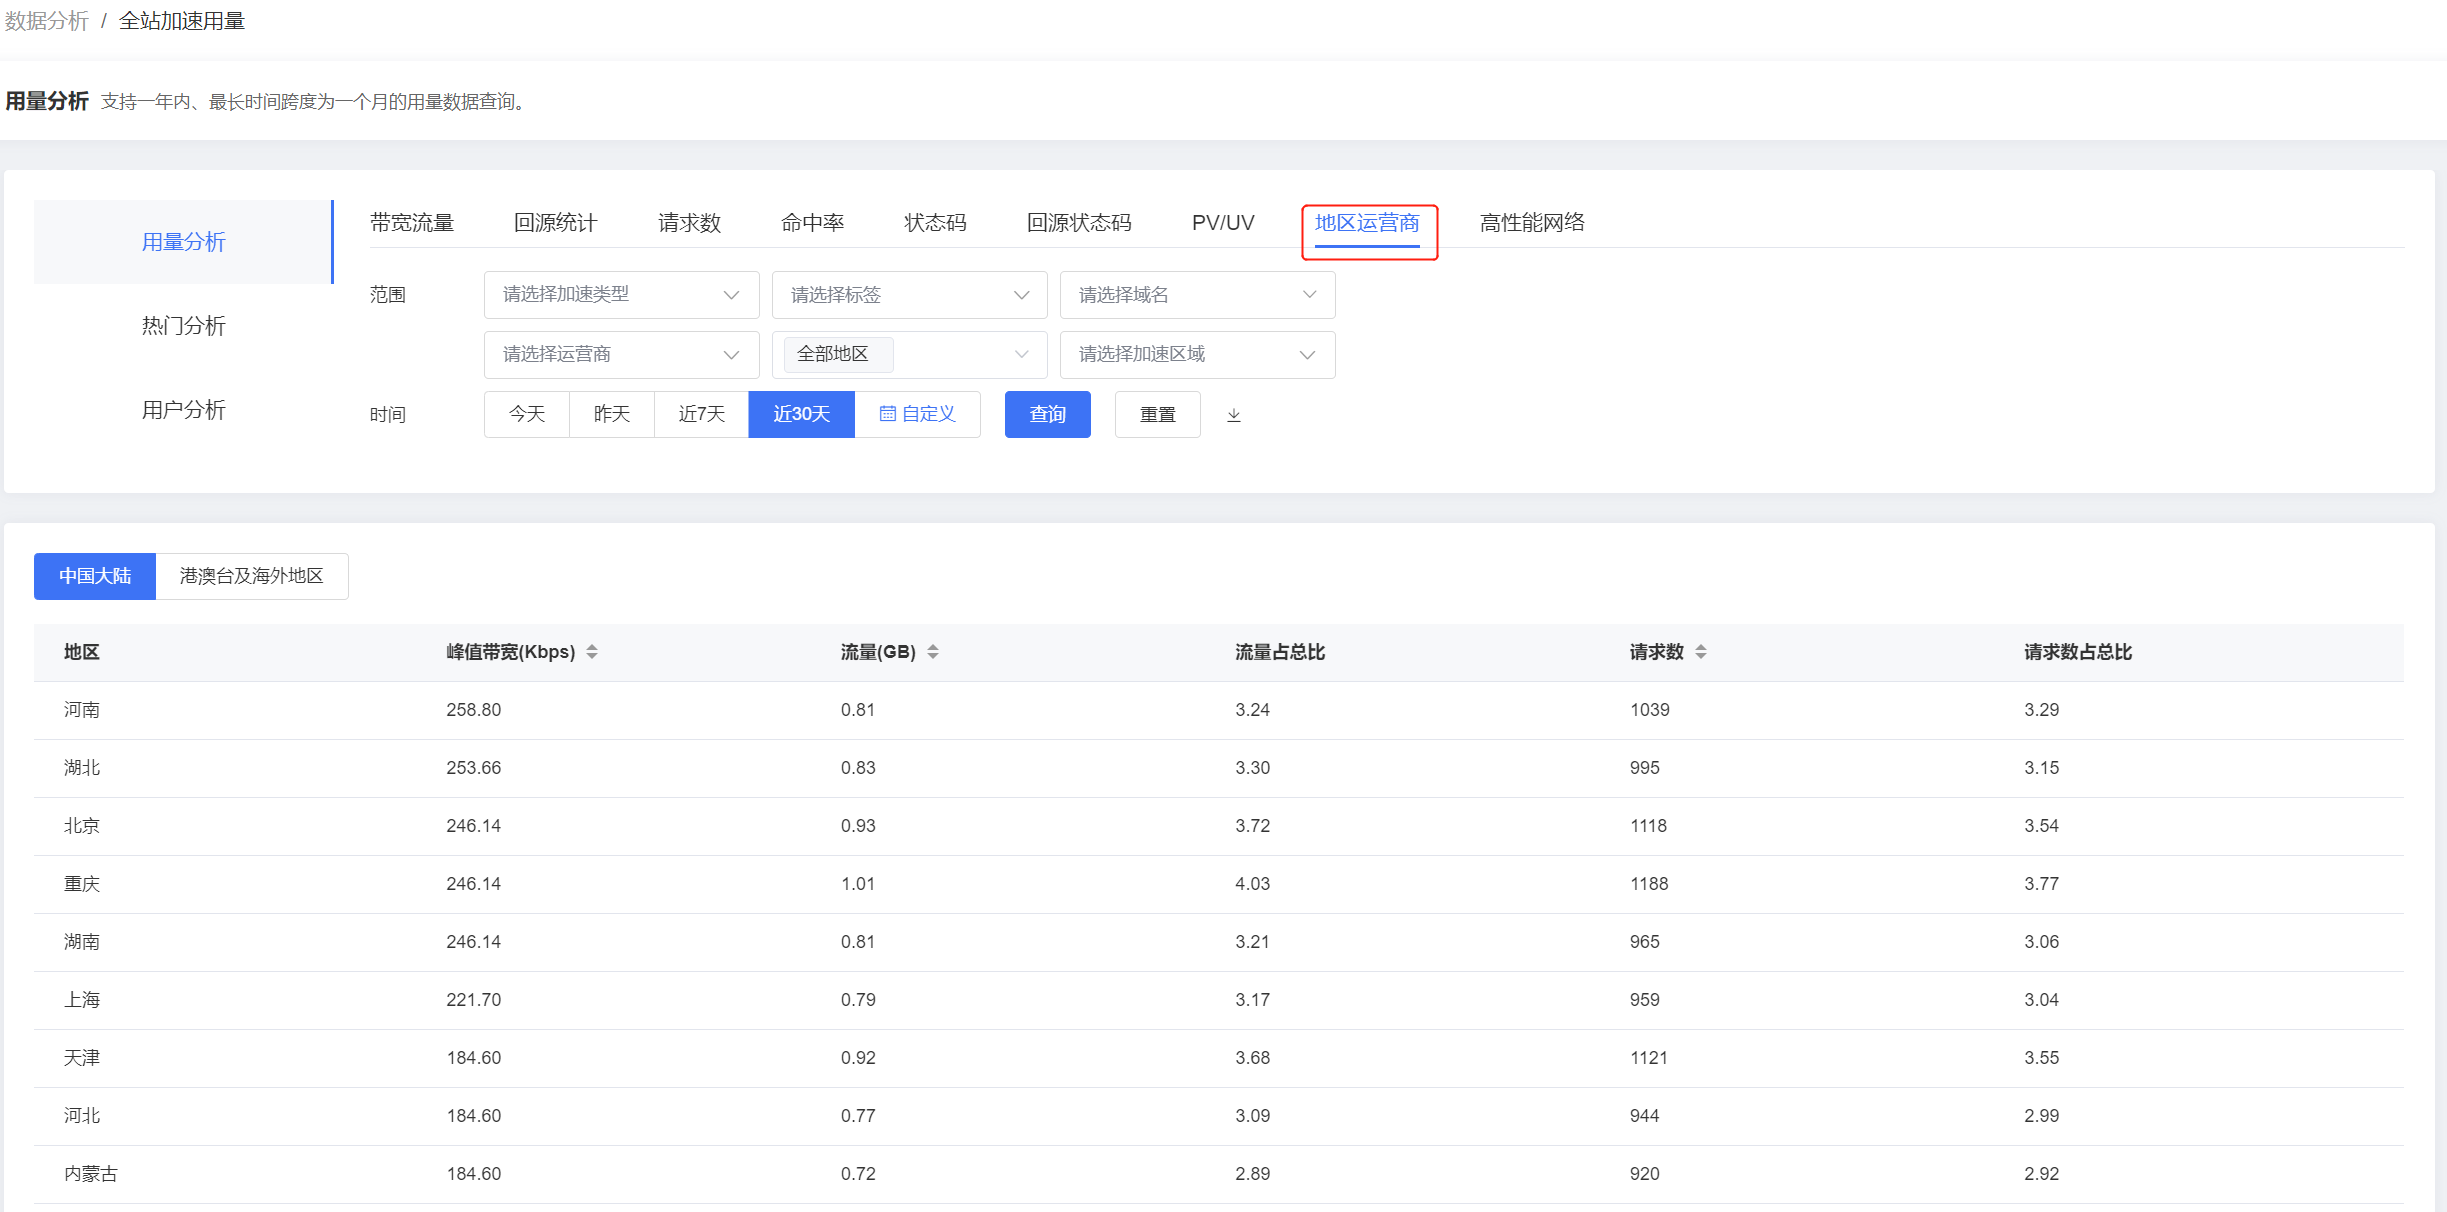2447x1212 pixels.
Task: Click request count value 1039
Action: click(1650, 710)
